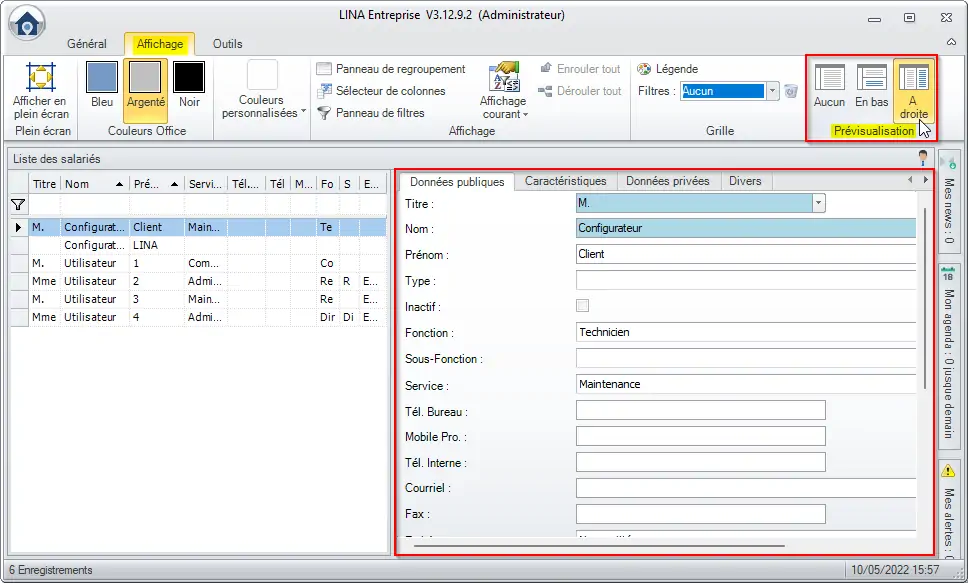Click the Service field showing Maintenance
Image resolution: width=968 pixels, height=583 pixels.
tap(746, 384)
